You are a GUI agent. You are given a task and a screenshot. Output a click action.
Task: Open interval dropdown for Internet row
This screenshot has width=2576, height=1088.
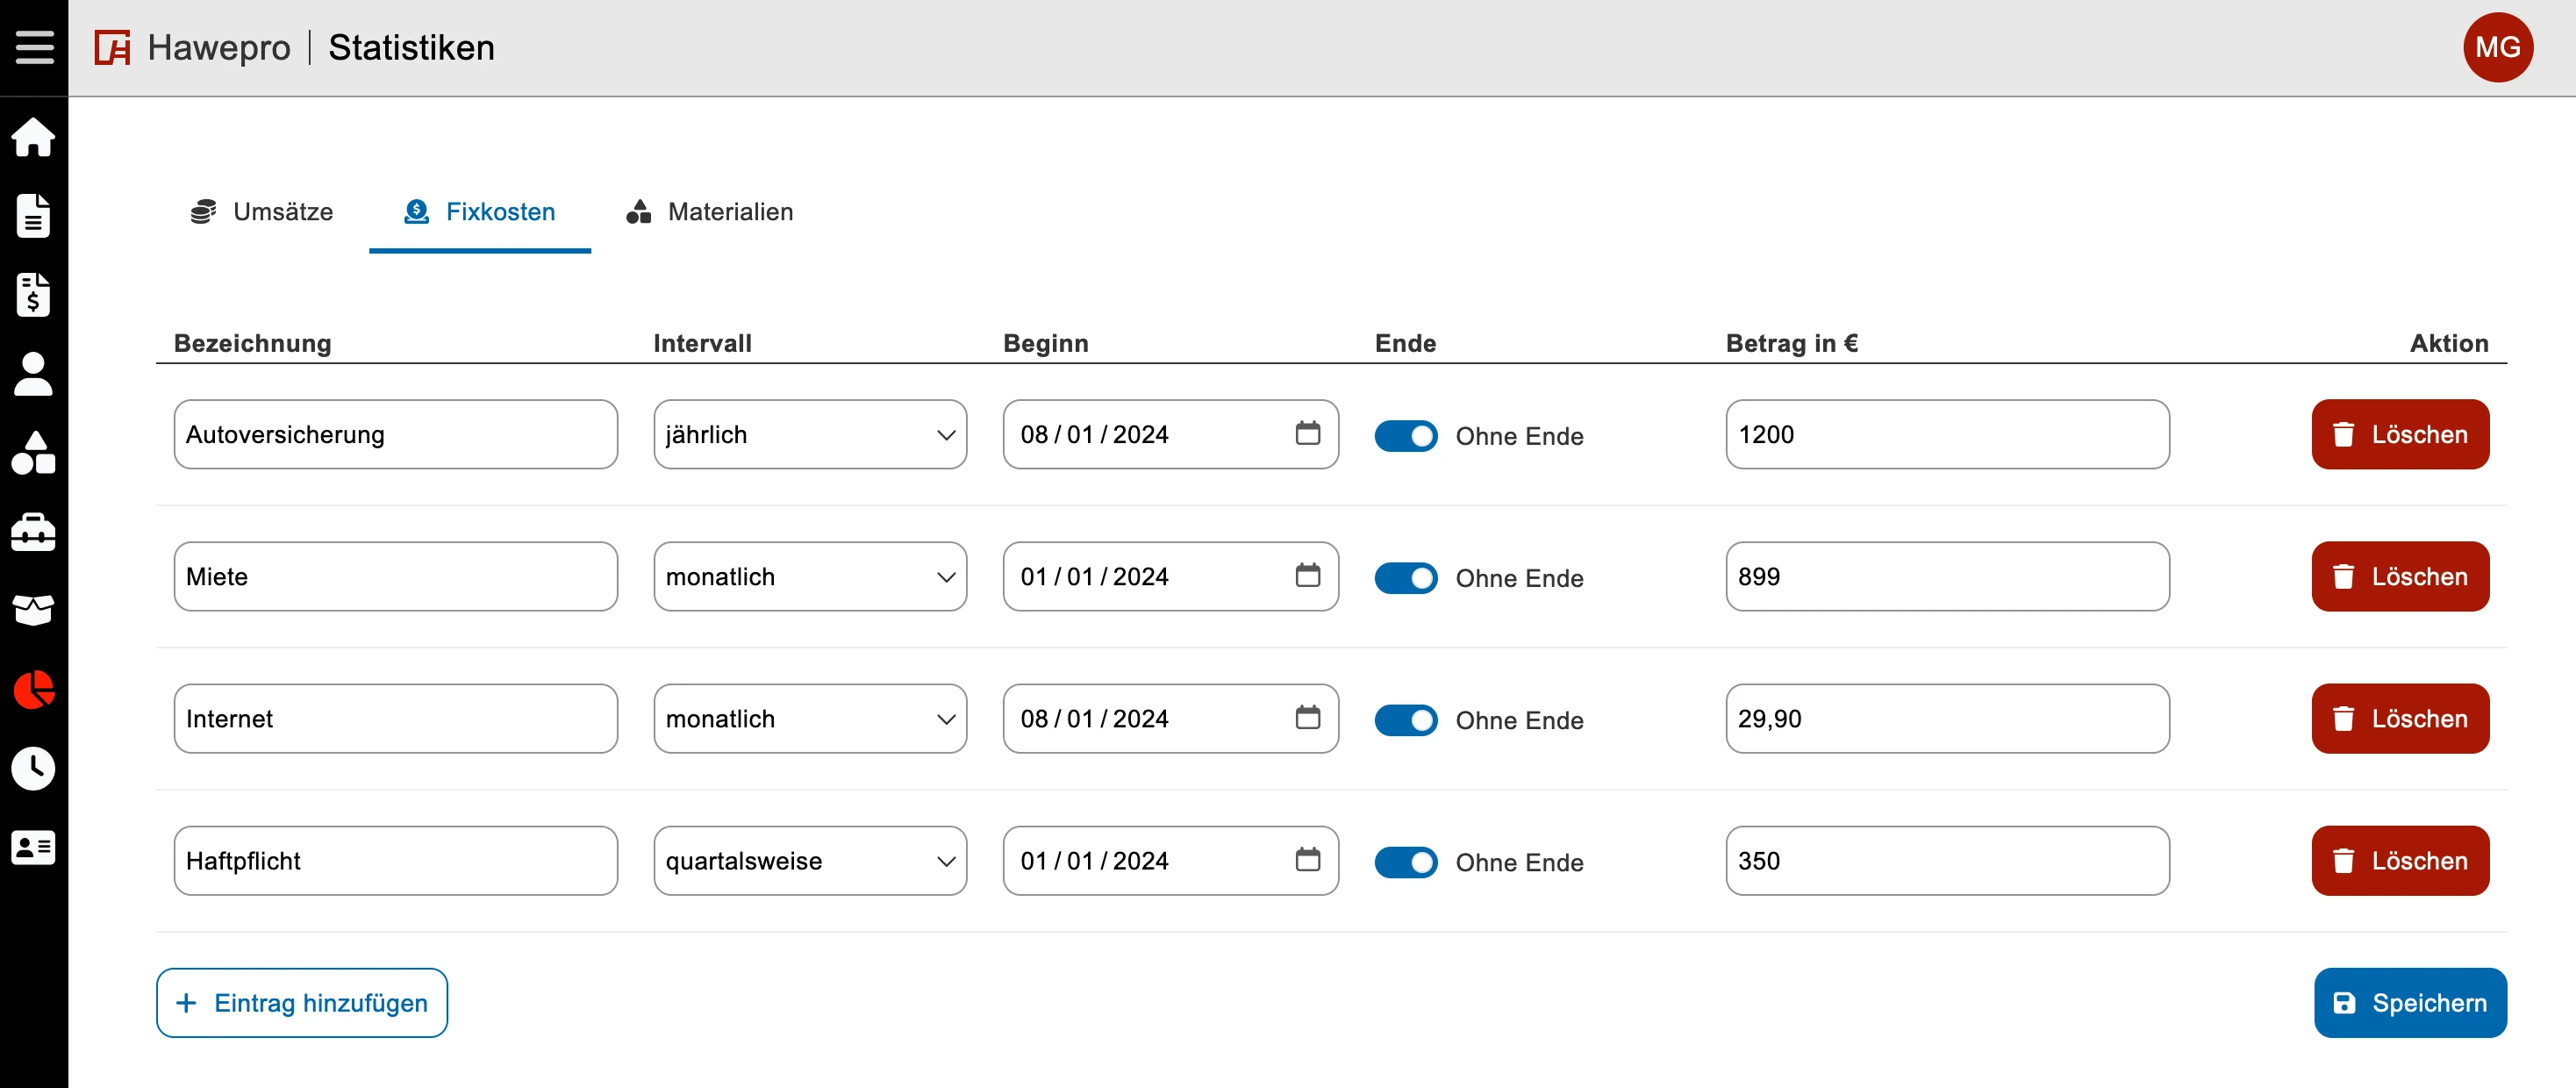810,718
